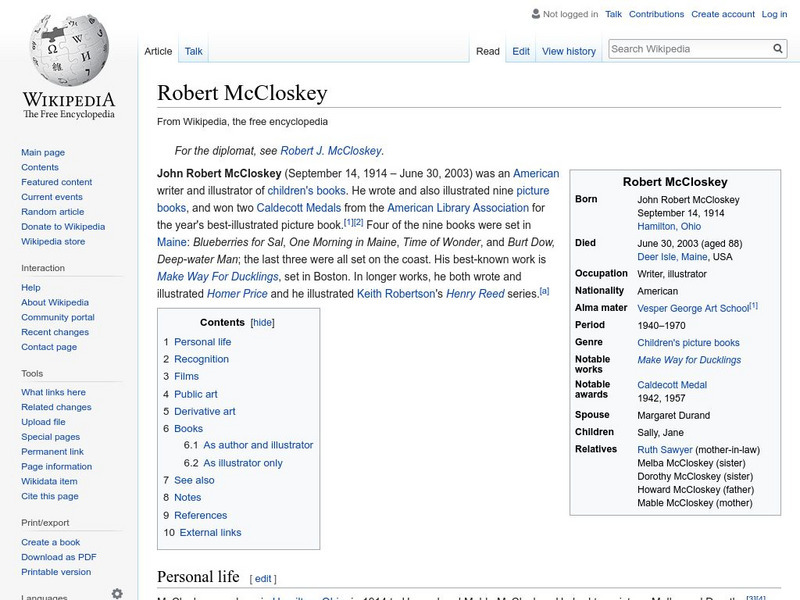The height and width of the screenshot is (600, 800).
Task: Open 'As author and illustrator' subsection
Action: pyautogui.click(x=258, y=445)
